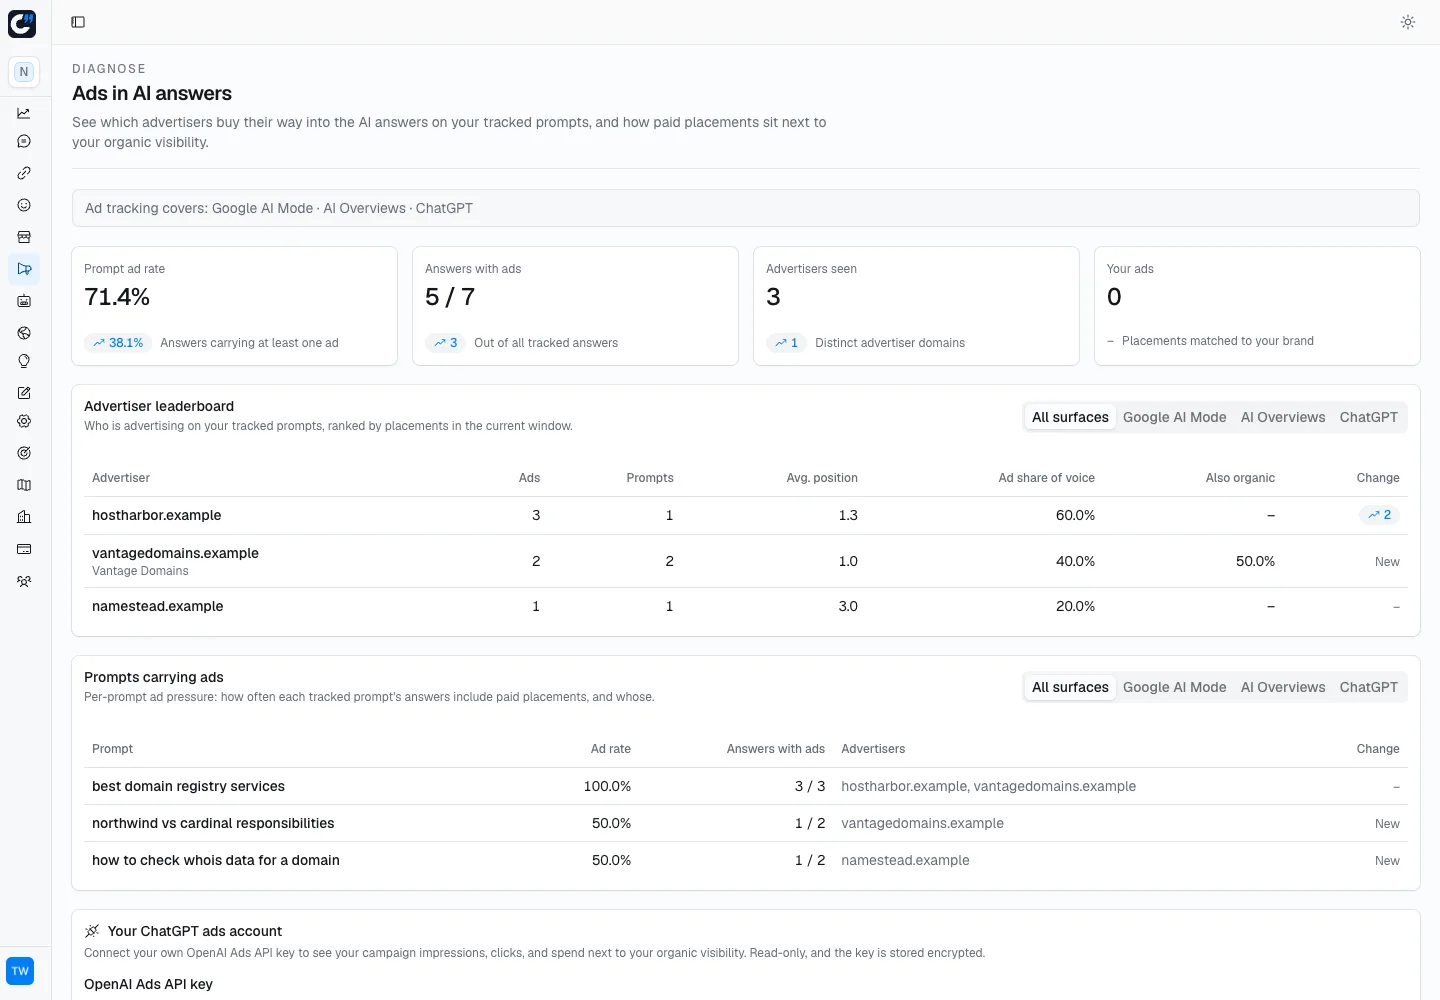This screenshot has height=1000, width=1440.
Task: Open the storefront icon in sidebar
Action: click(24, 237)
